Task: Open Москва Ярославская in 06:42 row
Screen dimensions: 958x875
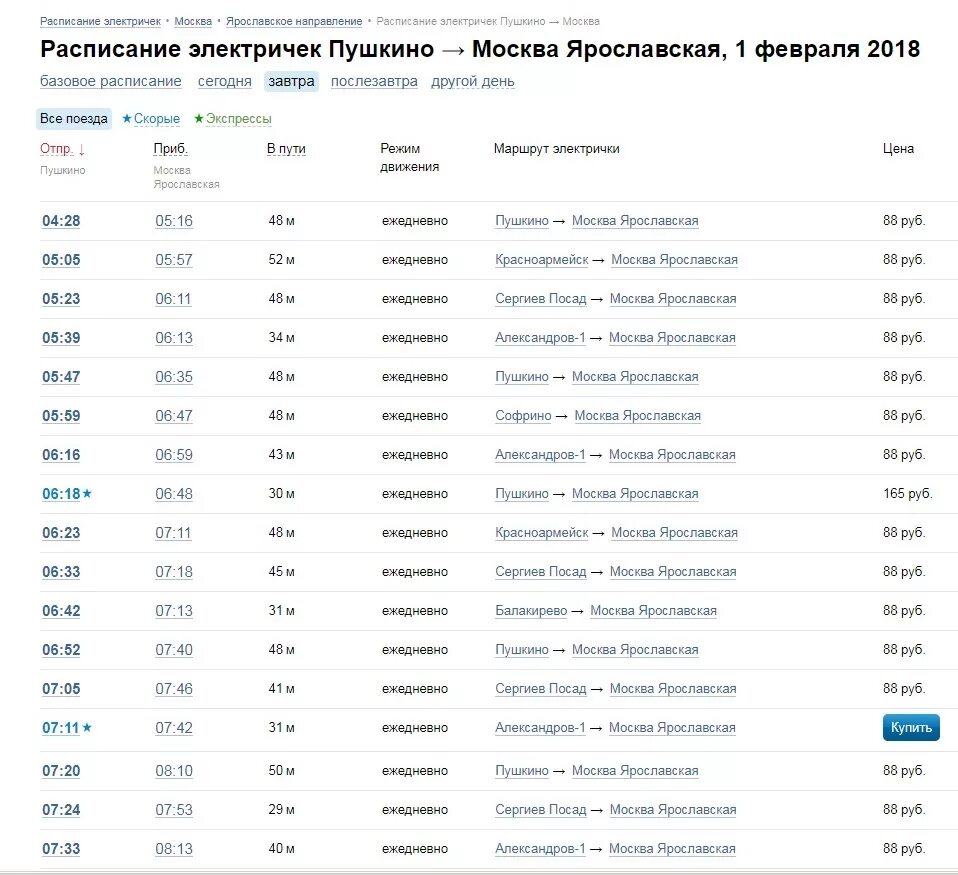Action: (x=653, y=611)
